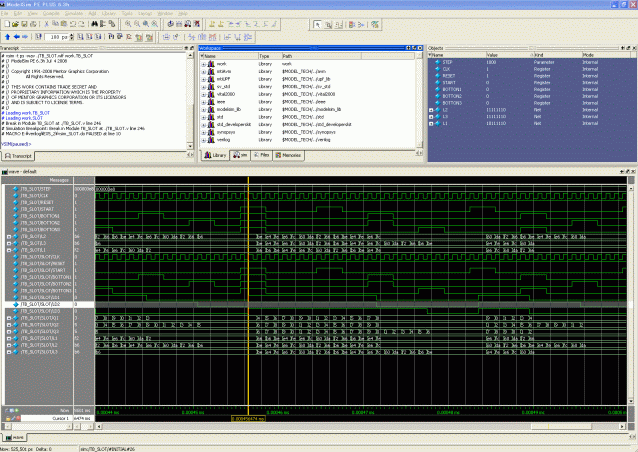Open the Tools menu
This screenshot has width=638, height=452.
(127, 13)
